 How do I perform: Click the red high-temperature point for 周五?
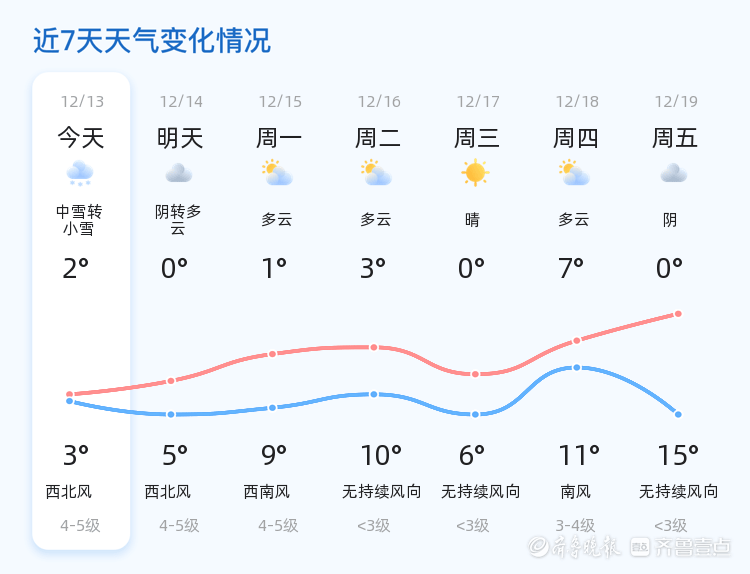click(678, 314)
